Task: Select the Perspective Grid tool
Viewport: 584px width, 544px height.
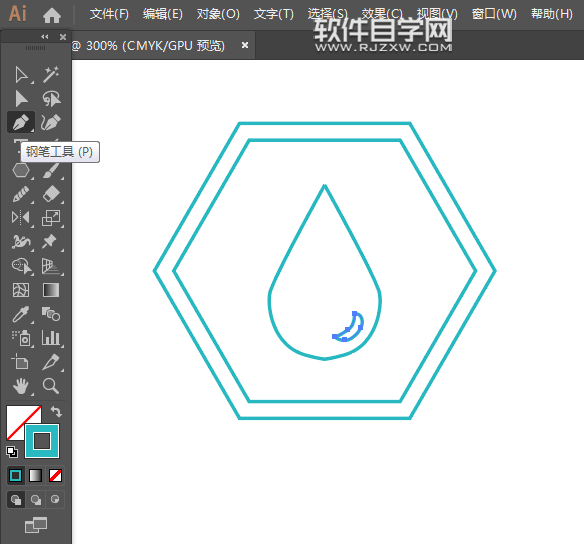Action: 51,266
